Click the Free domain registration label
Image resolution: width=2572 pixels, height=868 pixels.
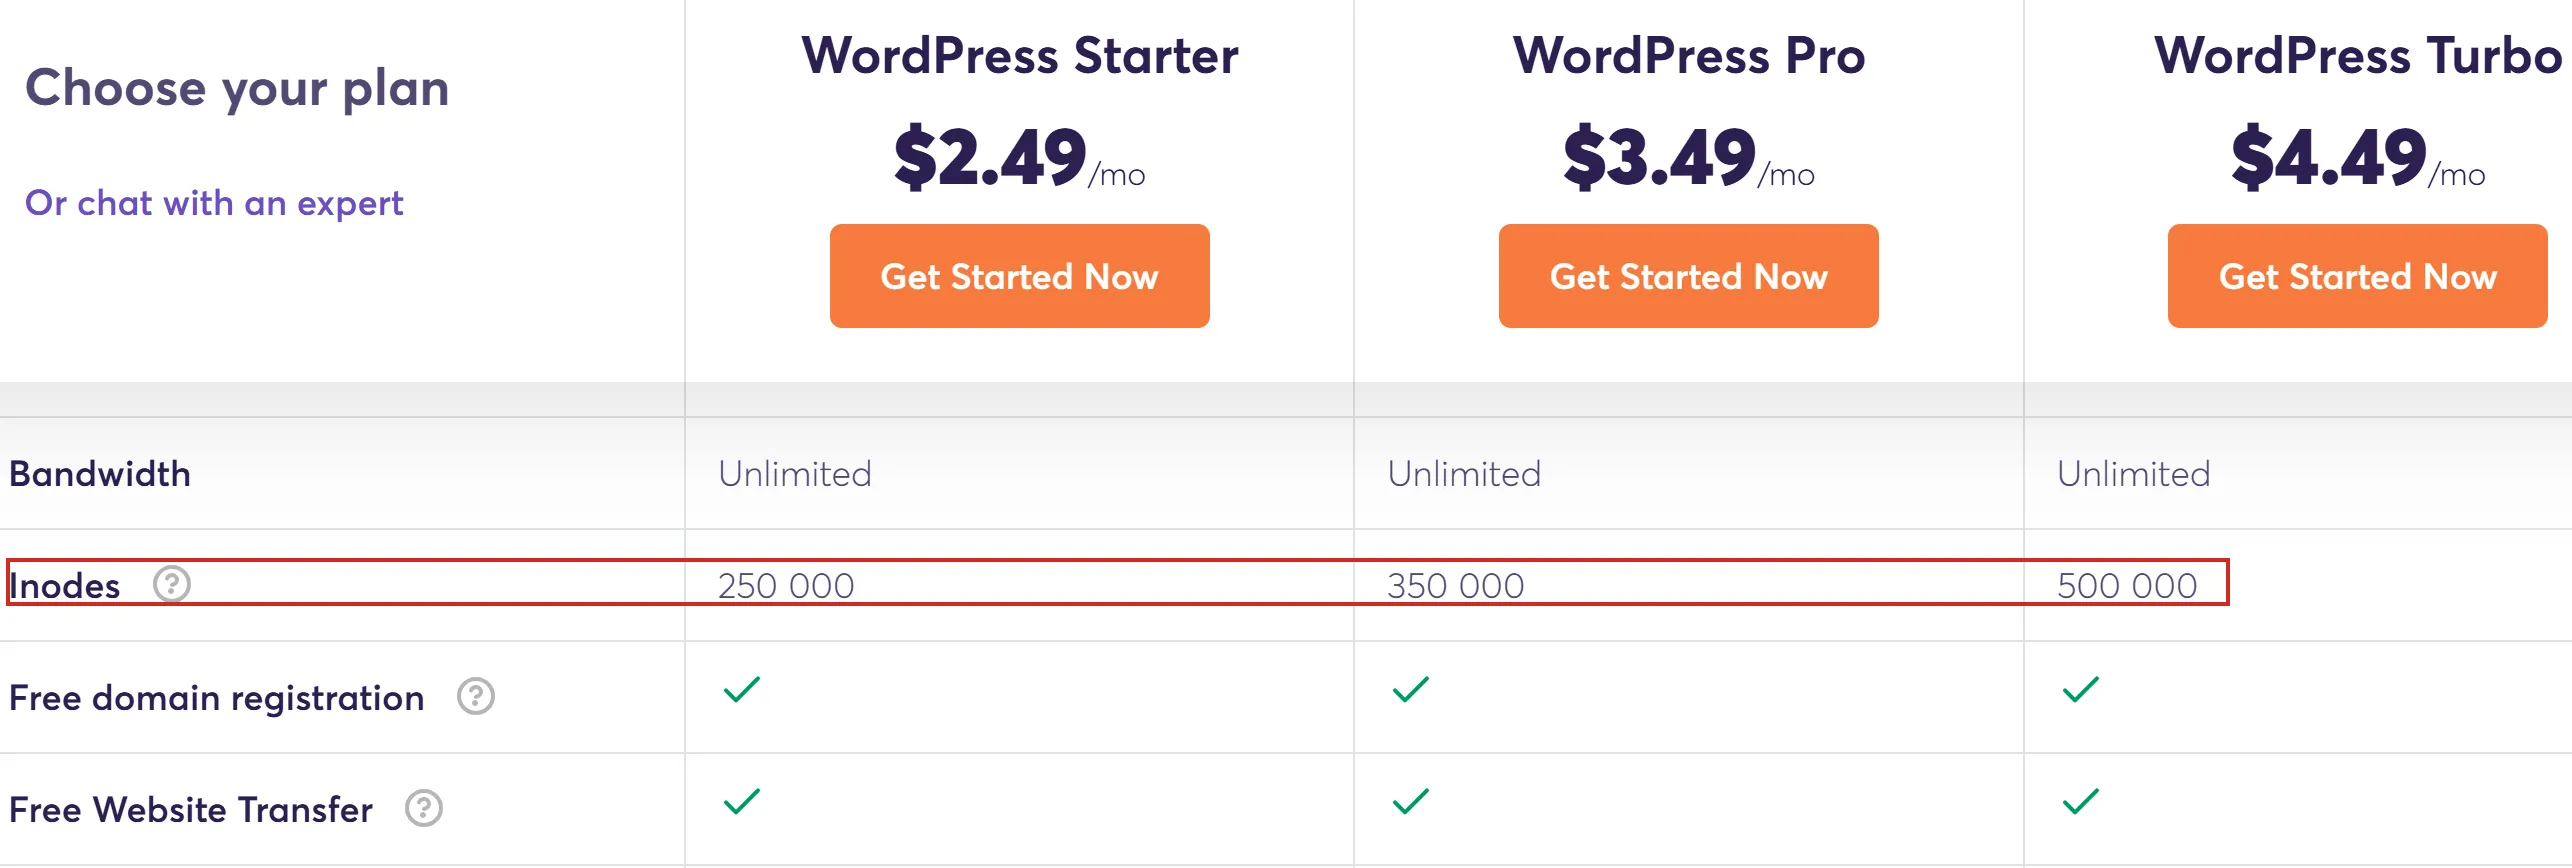click(x=217, y=697)
